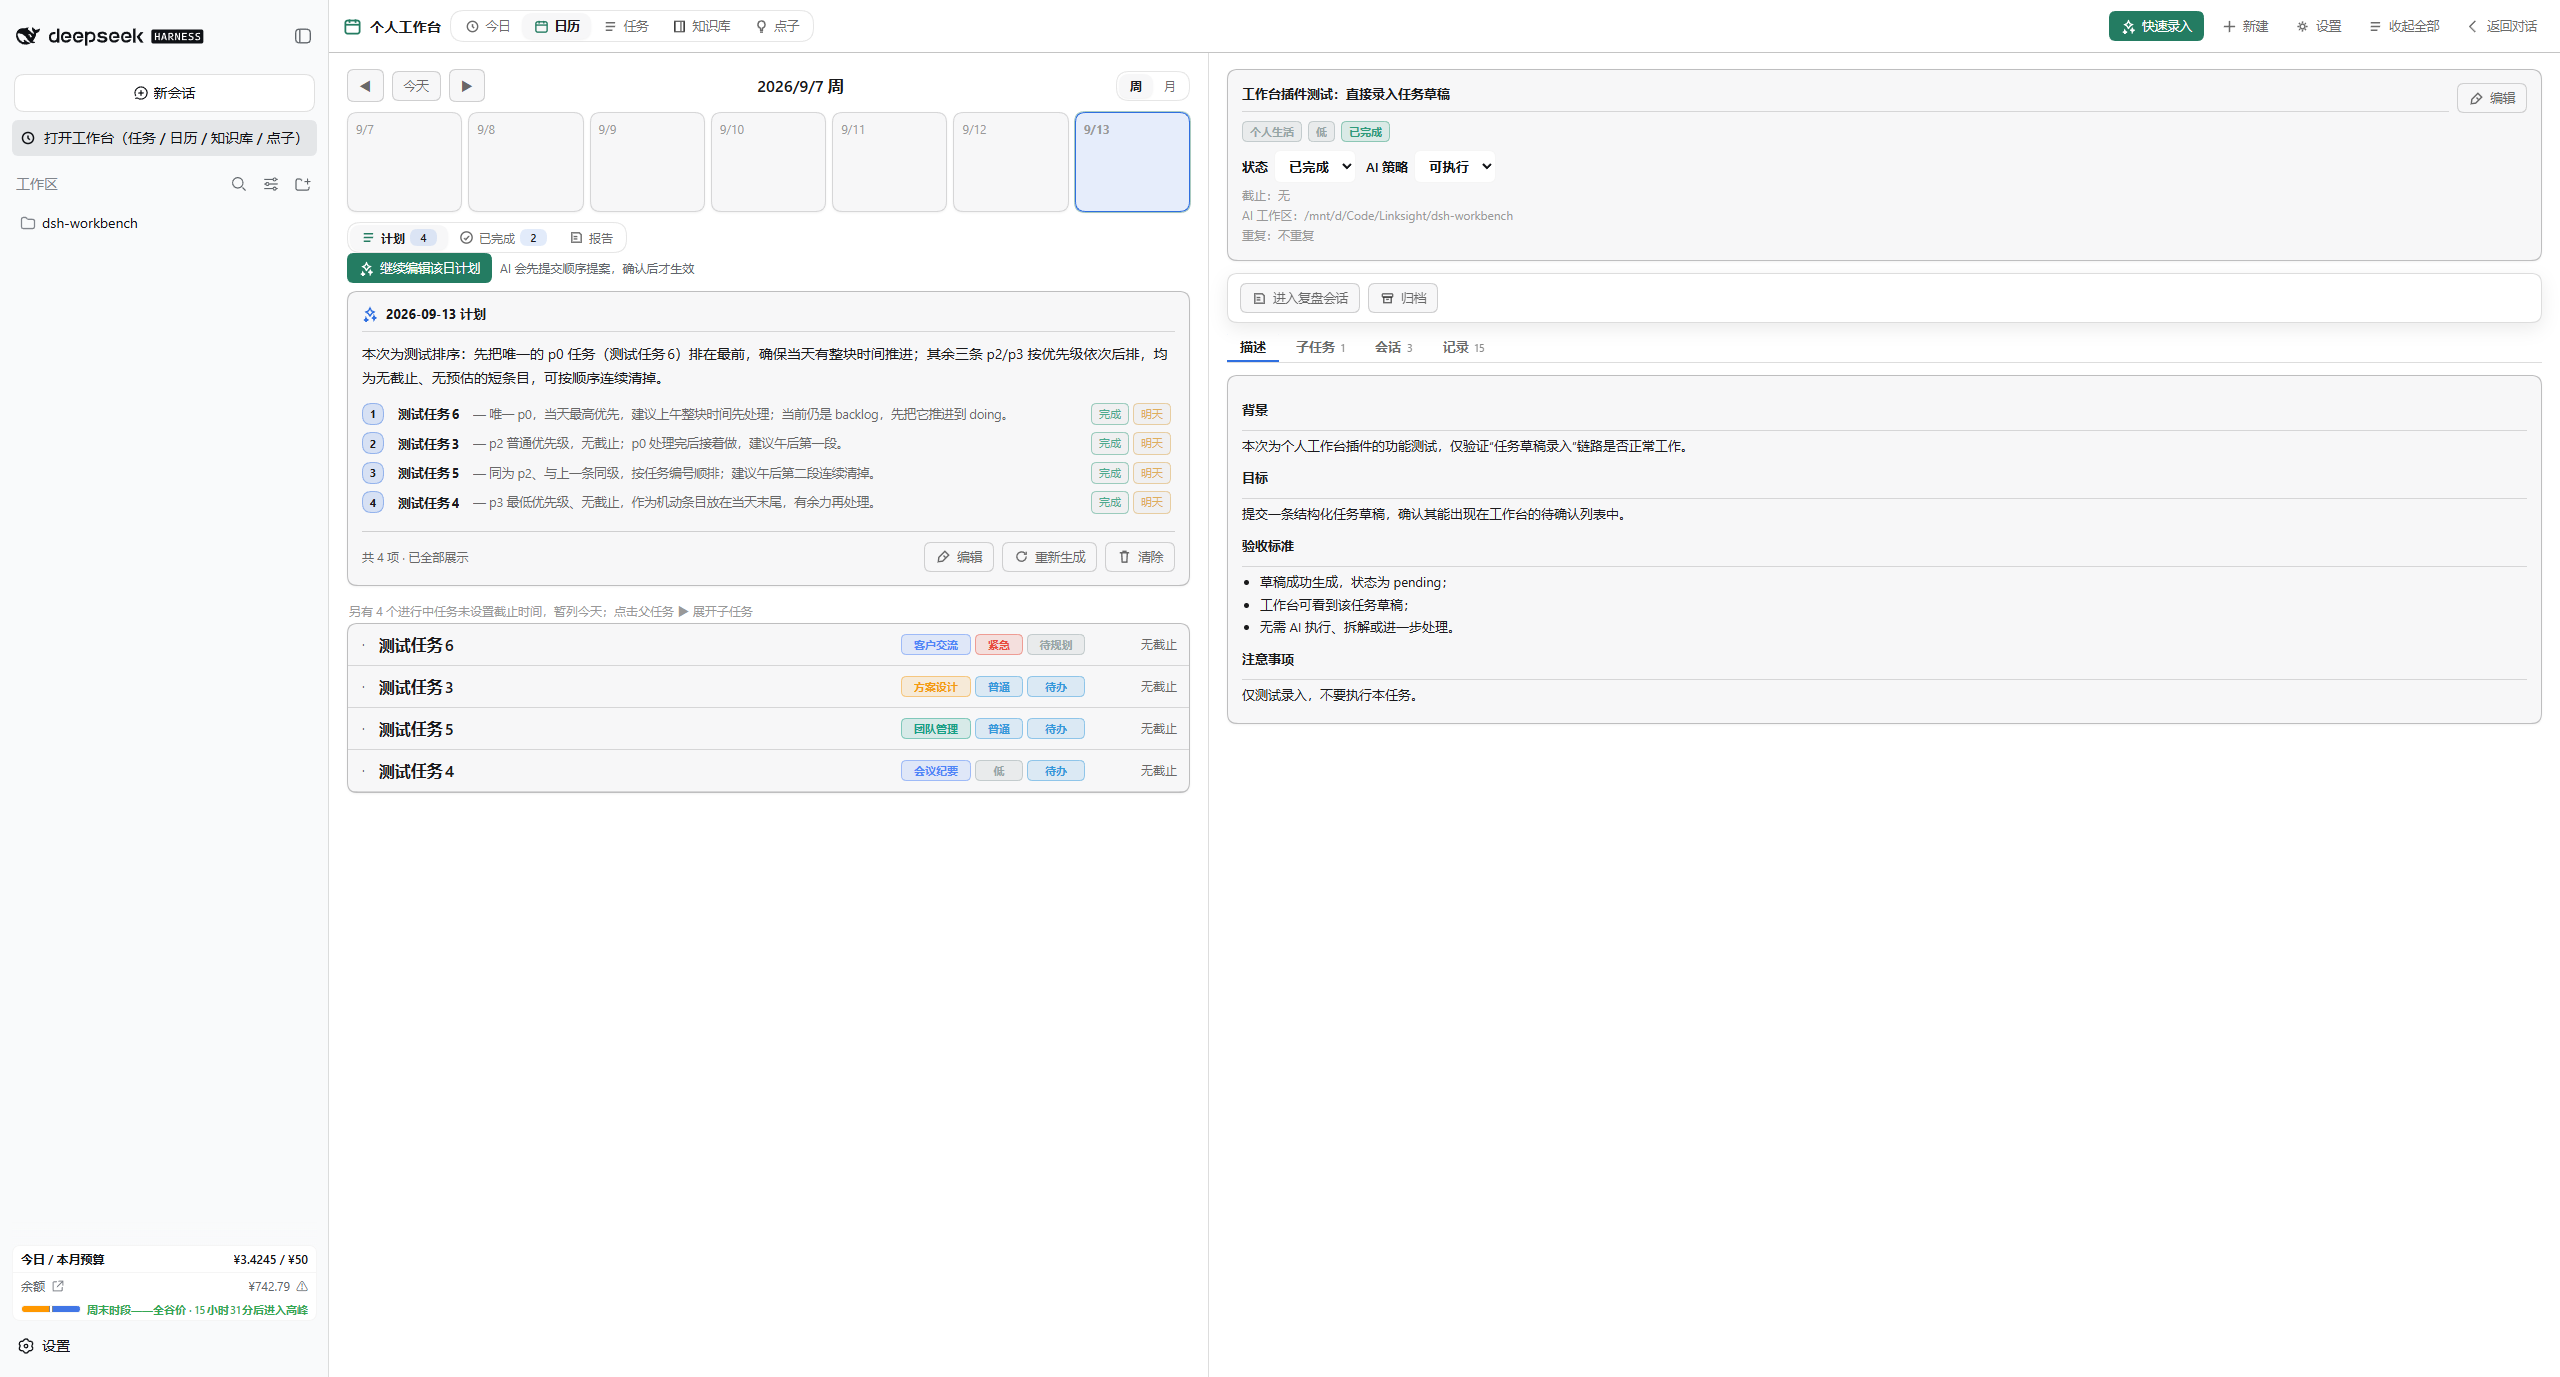Jump to today in calendar

tap(416, 86)
